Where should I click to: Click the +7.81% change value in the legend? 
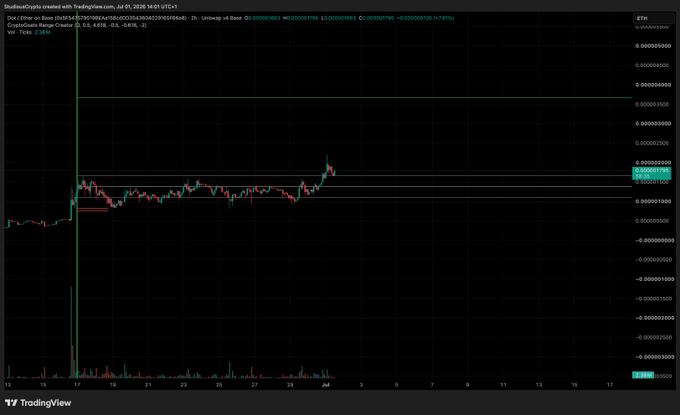click(x=444, y=18)
